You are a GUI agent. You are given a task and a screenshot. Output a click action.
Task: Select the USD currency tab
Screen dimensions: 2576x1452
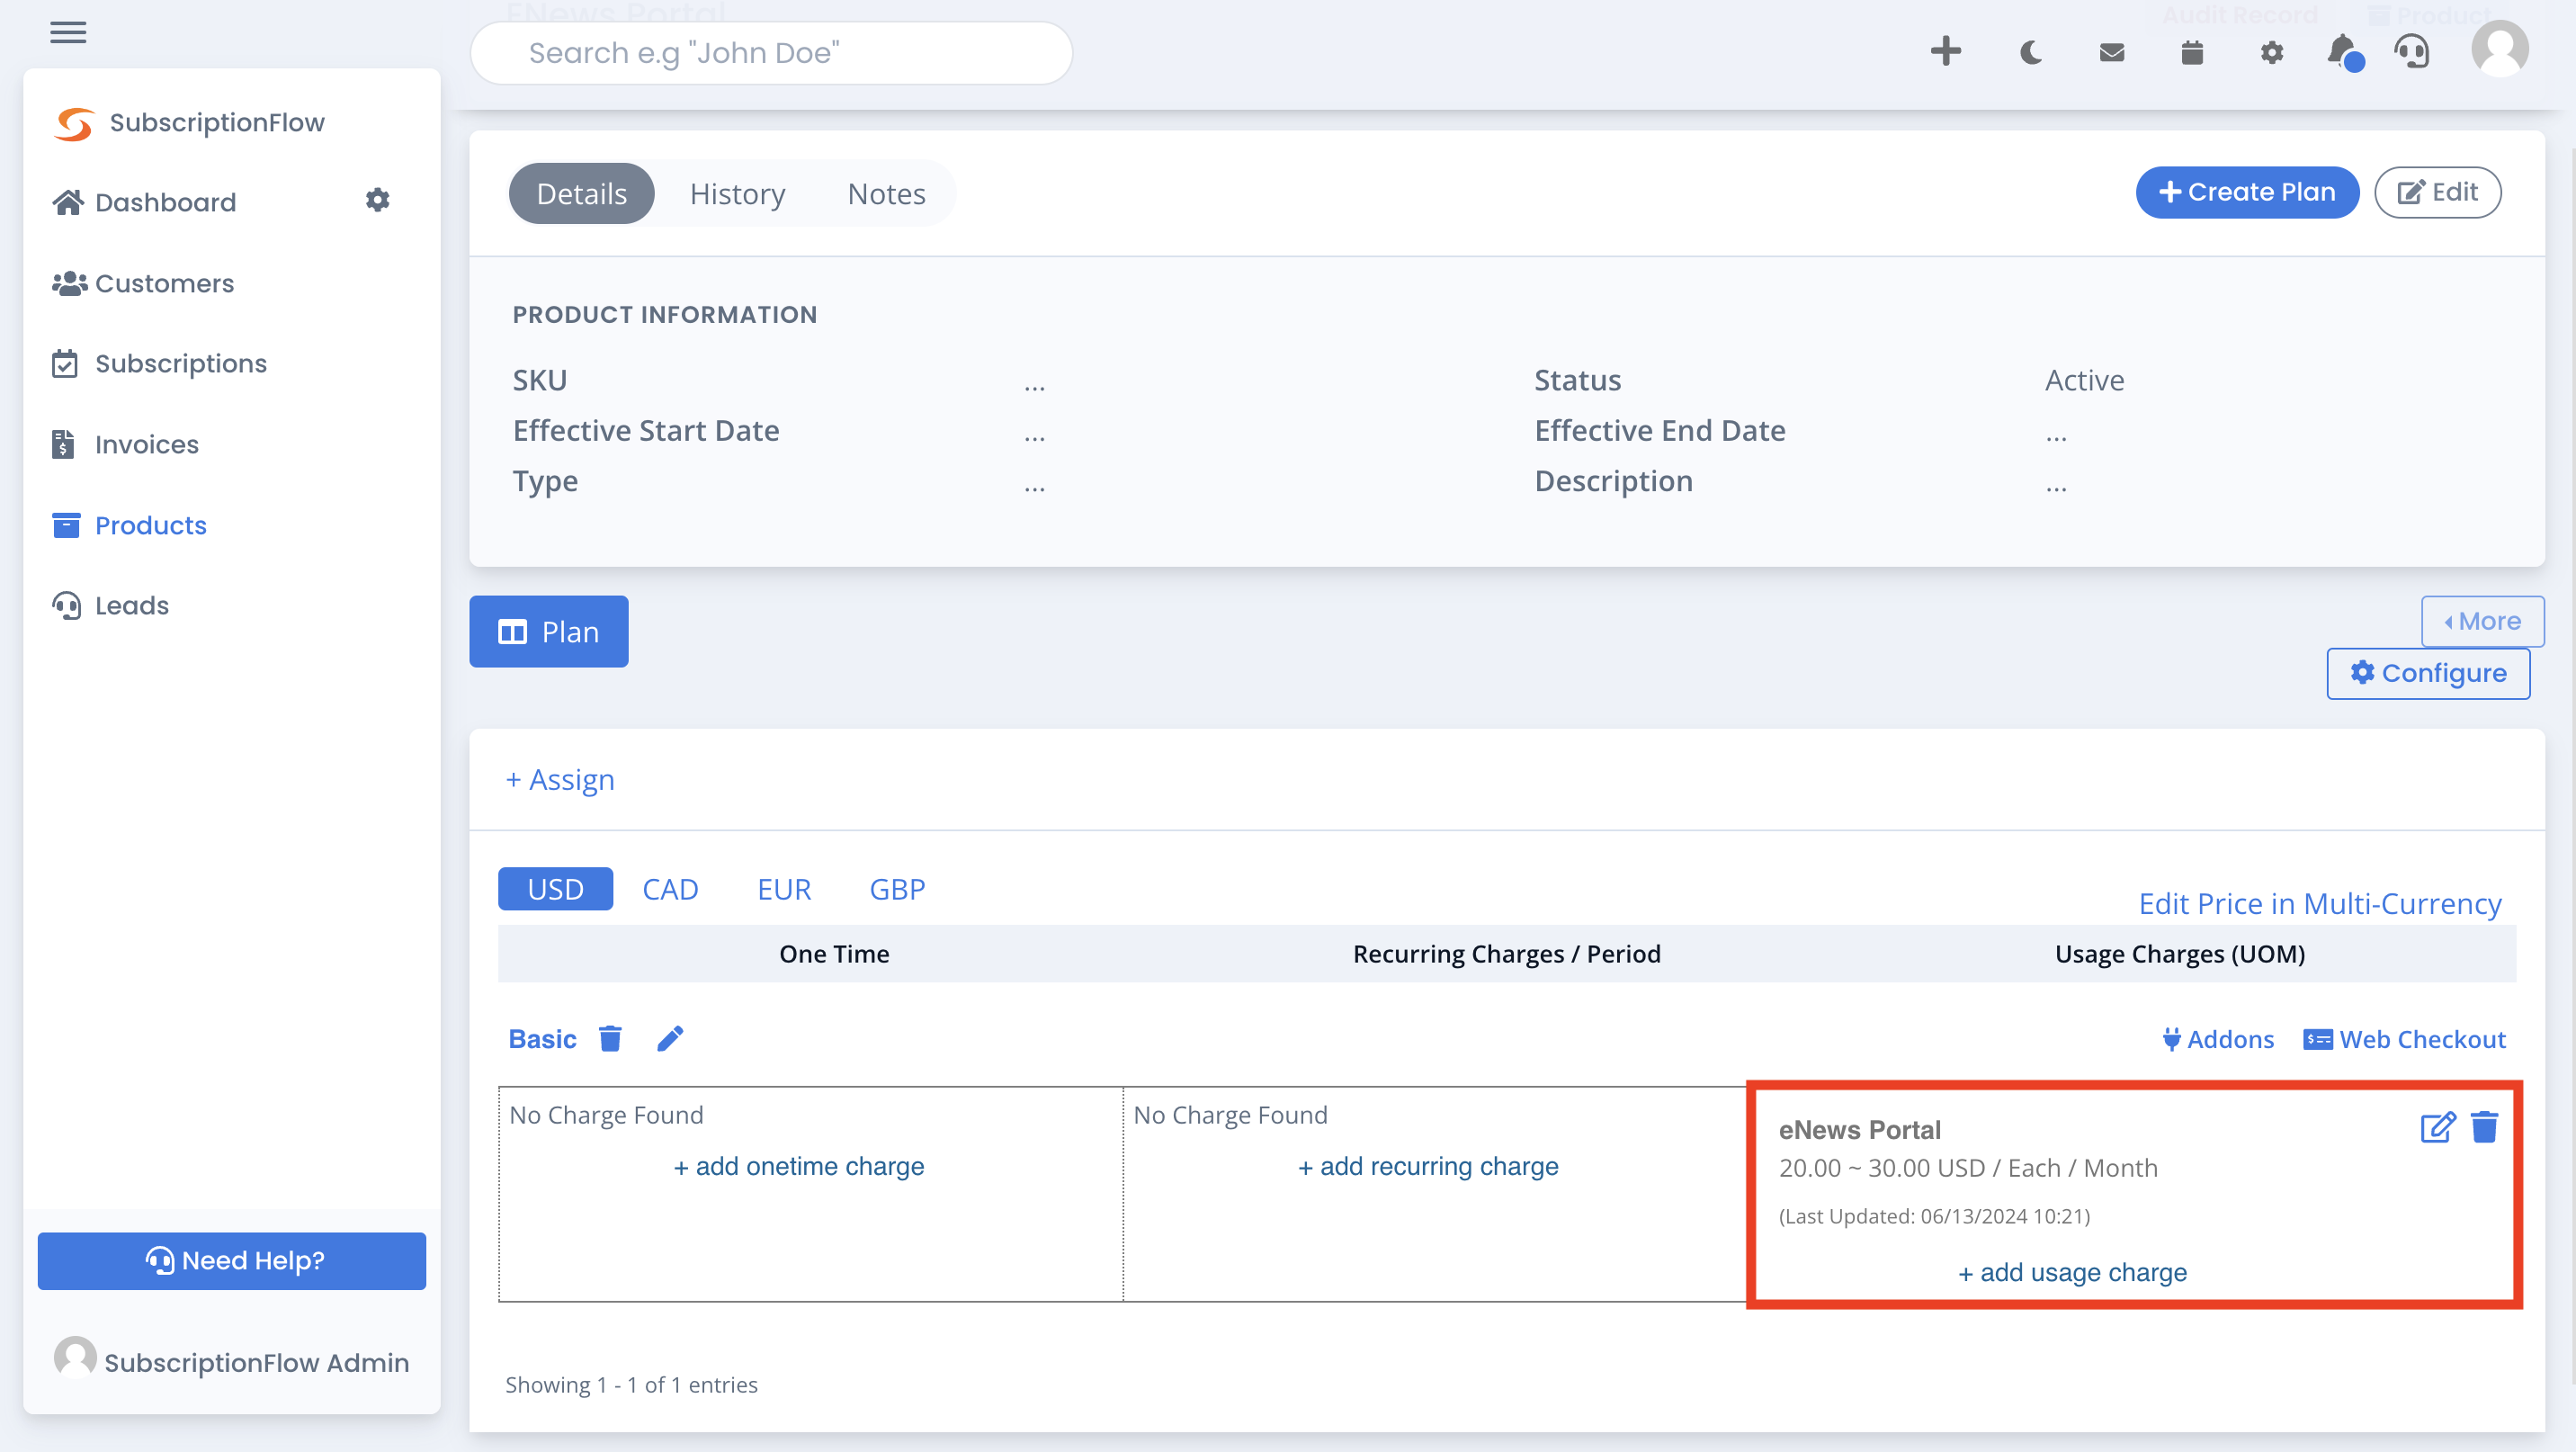pyautogui.click(x=555, y=888)
